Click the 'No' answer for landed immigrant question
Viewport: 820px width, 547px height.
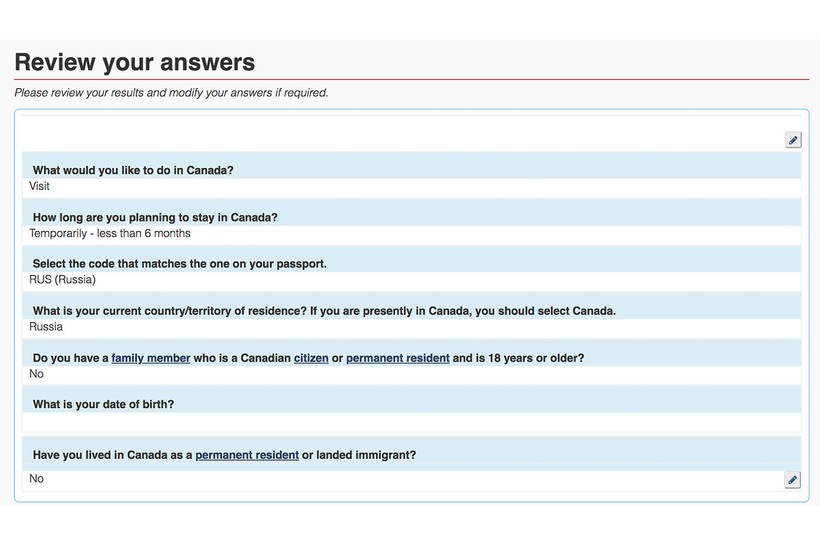point(36,478)
